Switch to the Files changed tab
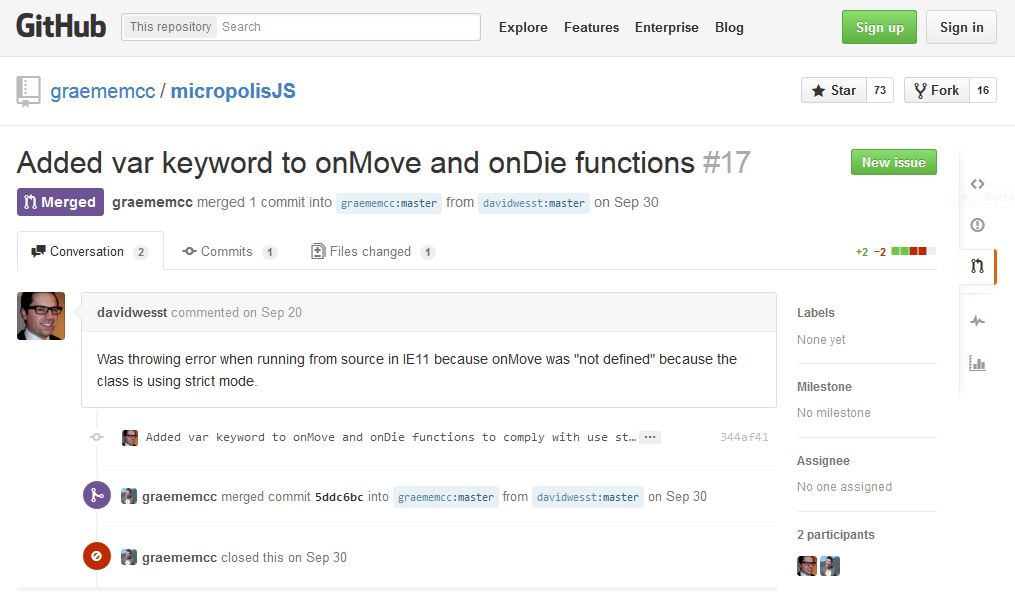Viewport: 1015px width, 602px height. [x=372, y=251]
